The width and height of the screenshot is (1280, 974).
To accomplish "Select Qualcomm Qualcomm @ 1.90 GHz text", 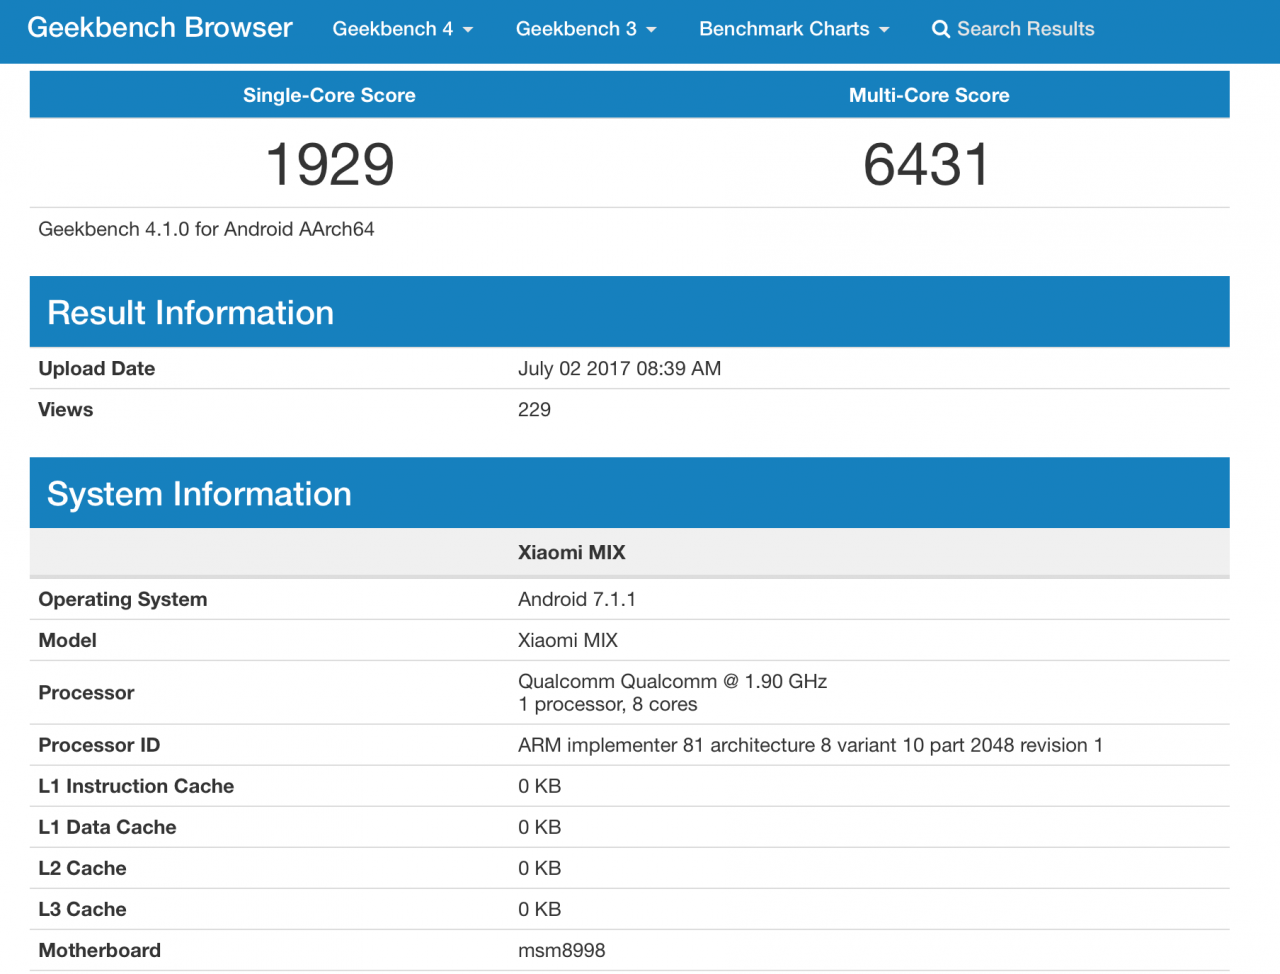I will coord(673,681).
